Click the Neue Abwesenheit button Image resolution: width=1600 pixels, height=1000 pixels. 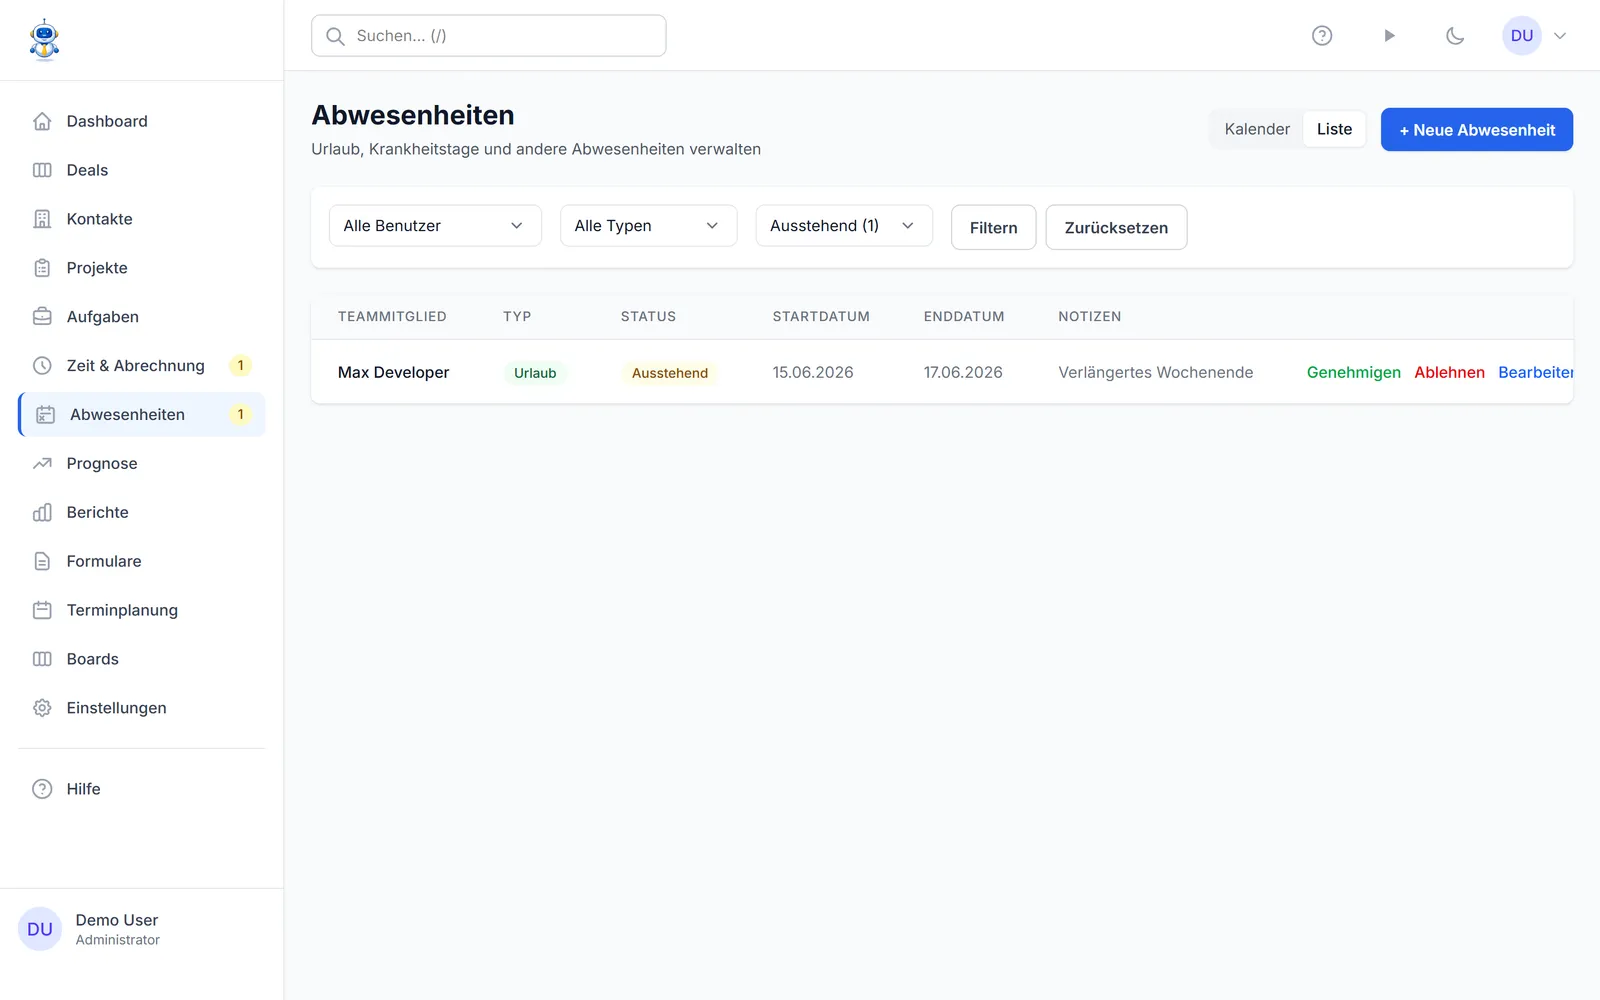coord(1477,130)
